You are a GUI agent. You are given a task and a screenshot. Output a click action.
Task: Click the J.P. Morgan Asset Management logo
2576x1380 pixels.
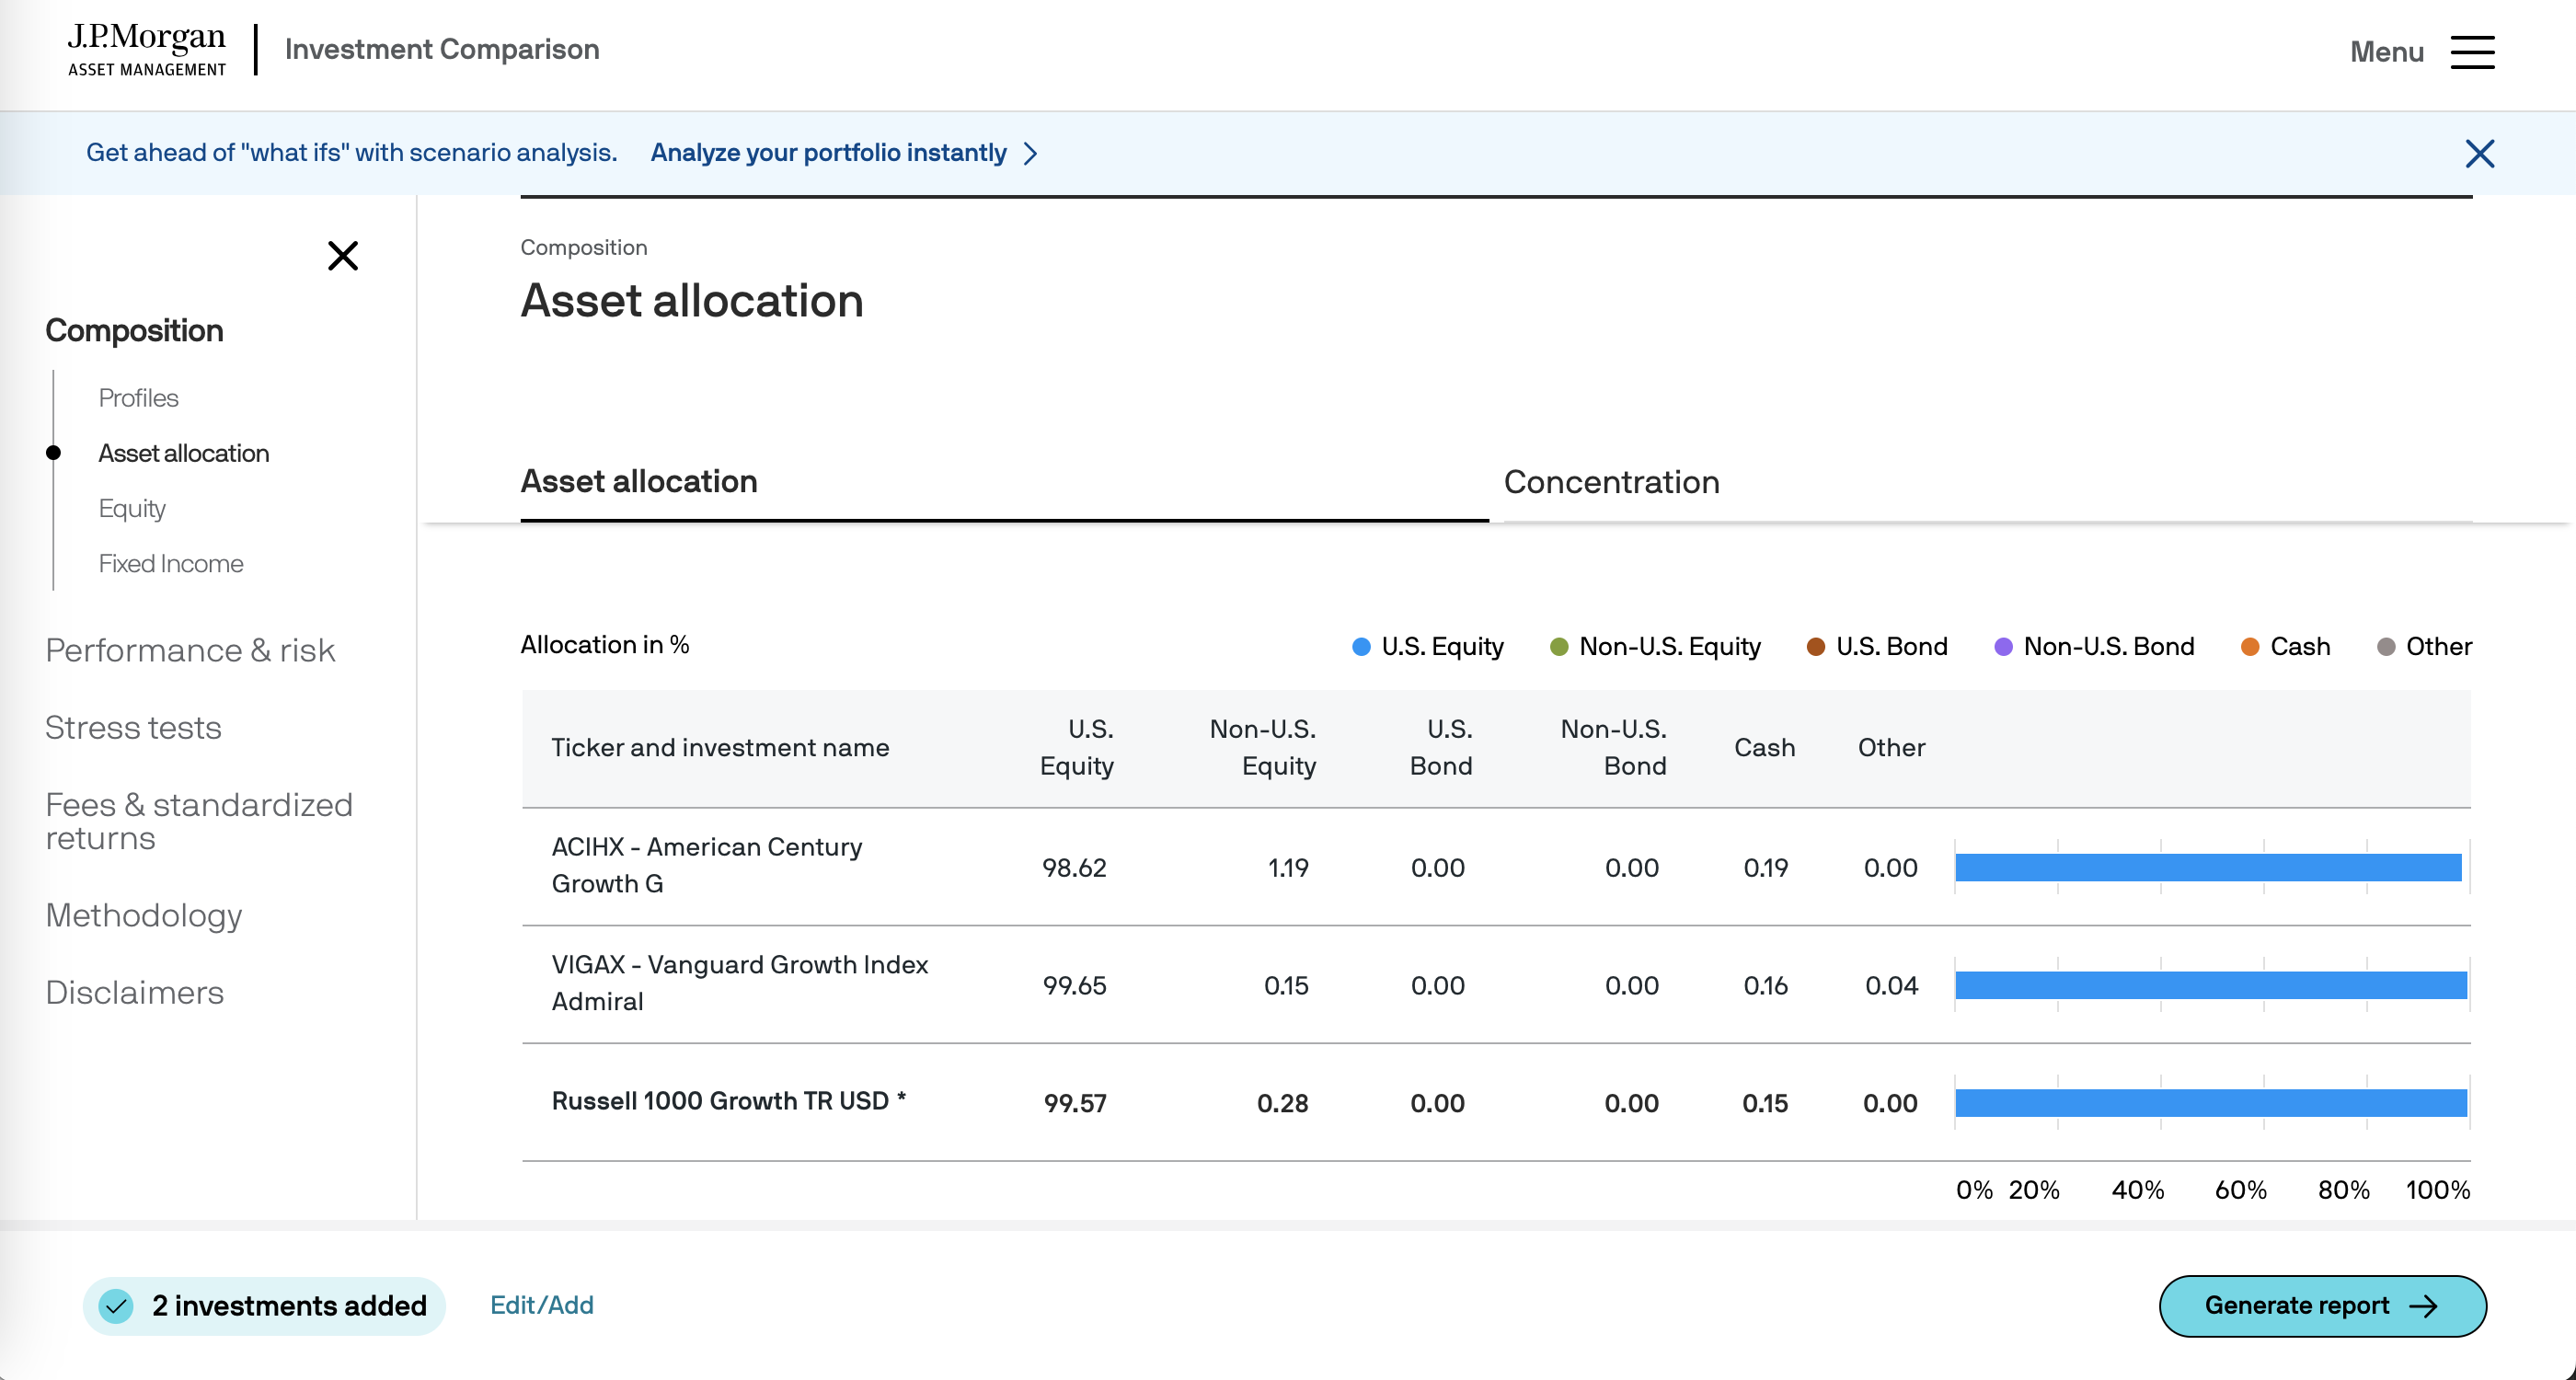(x=147, y=50)
